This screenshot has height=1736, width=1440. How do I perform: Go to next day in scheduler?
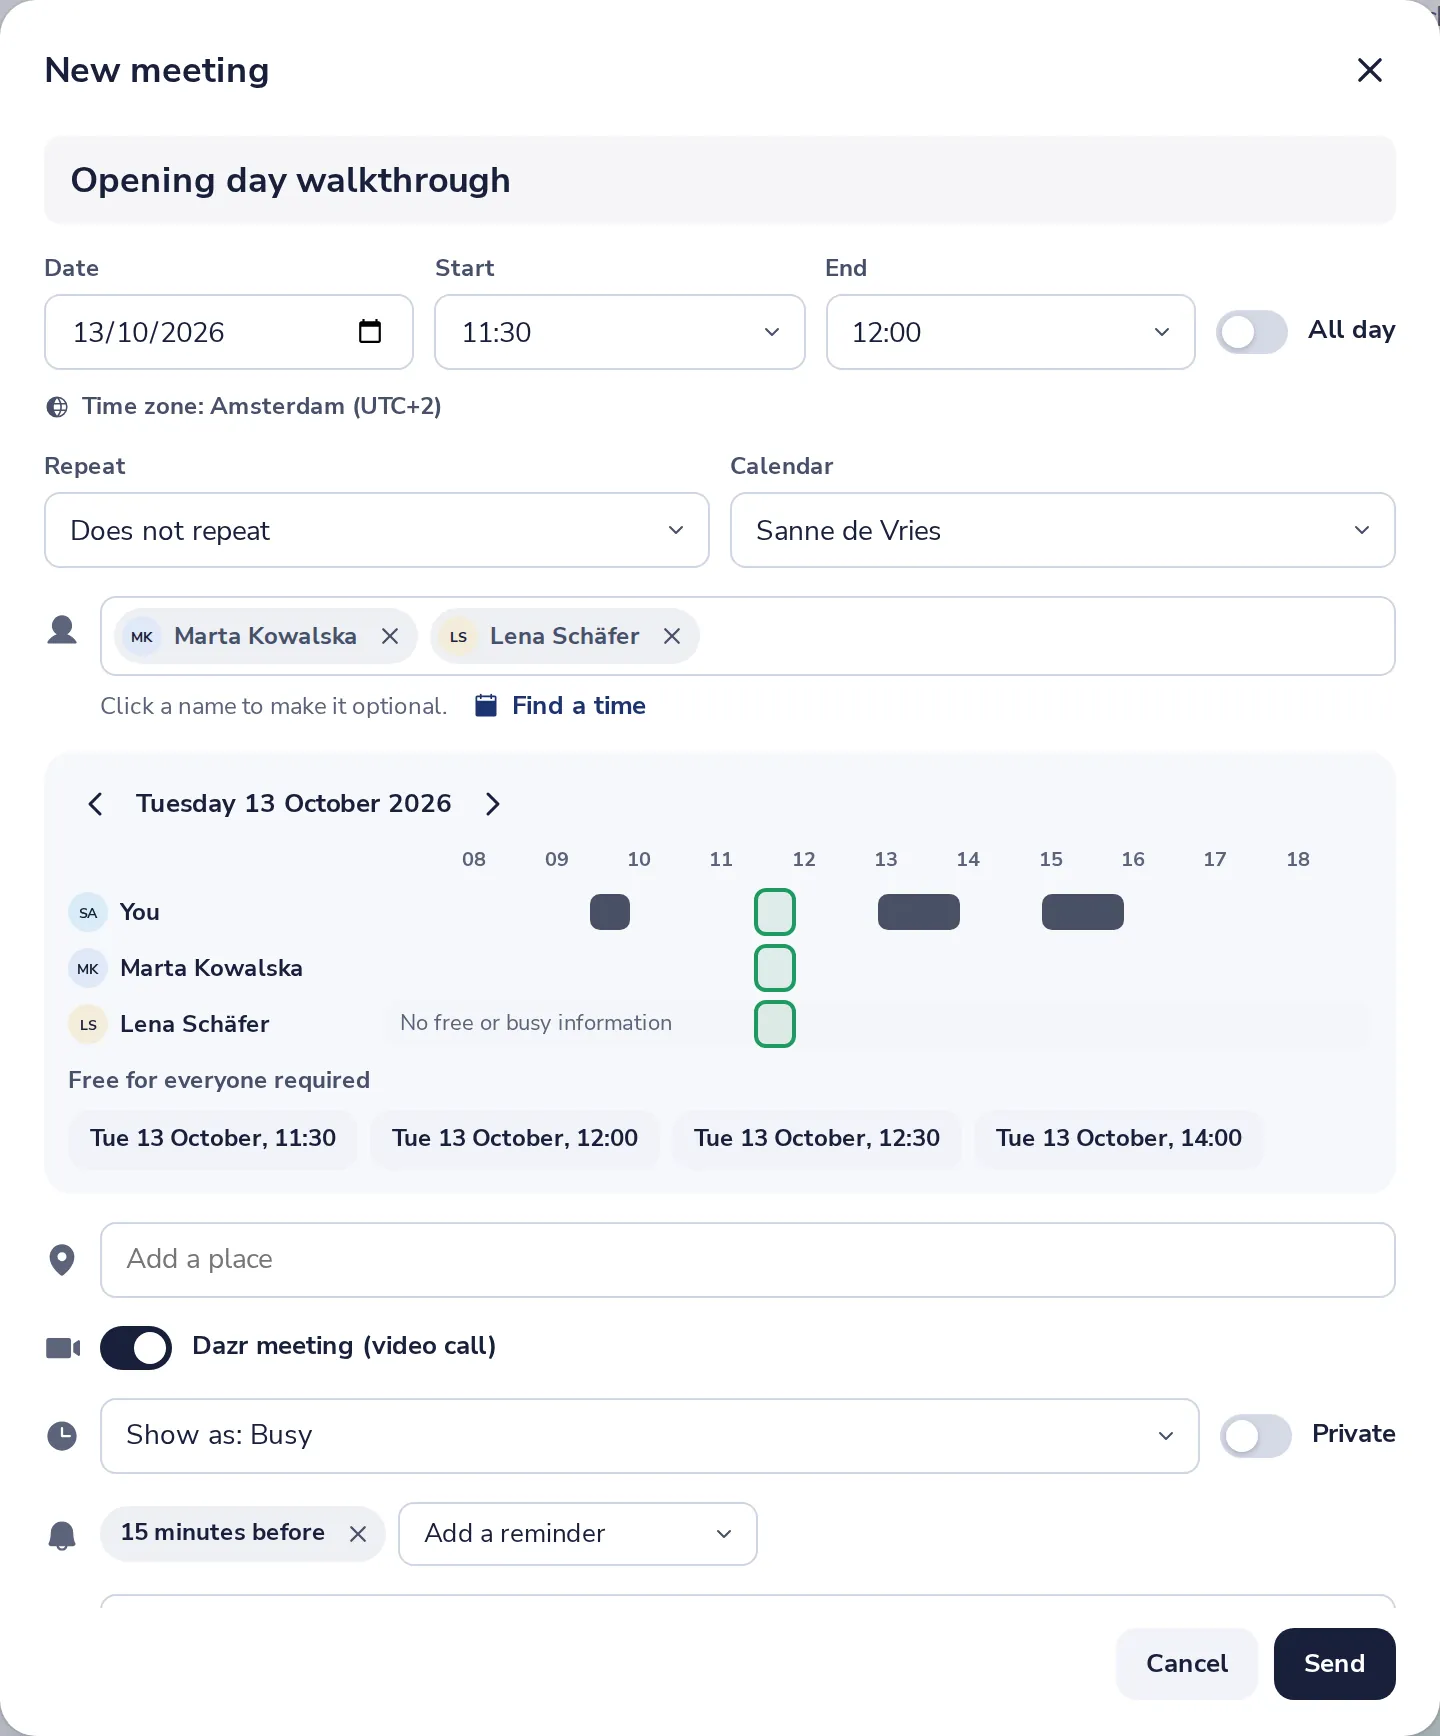[492, 804]
